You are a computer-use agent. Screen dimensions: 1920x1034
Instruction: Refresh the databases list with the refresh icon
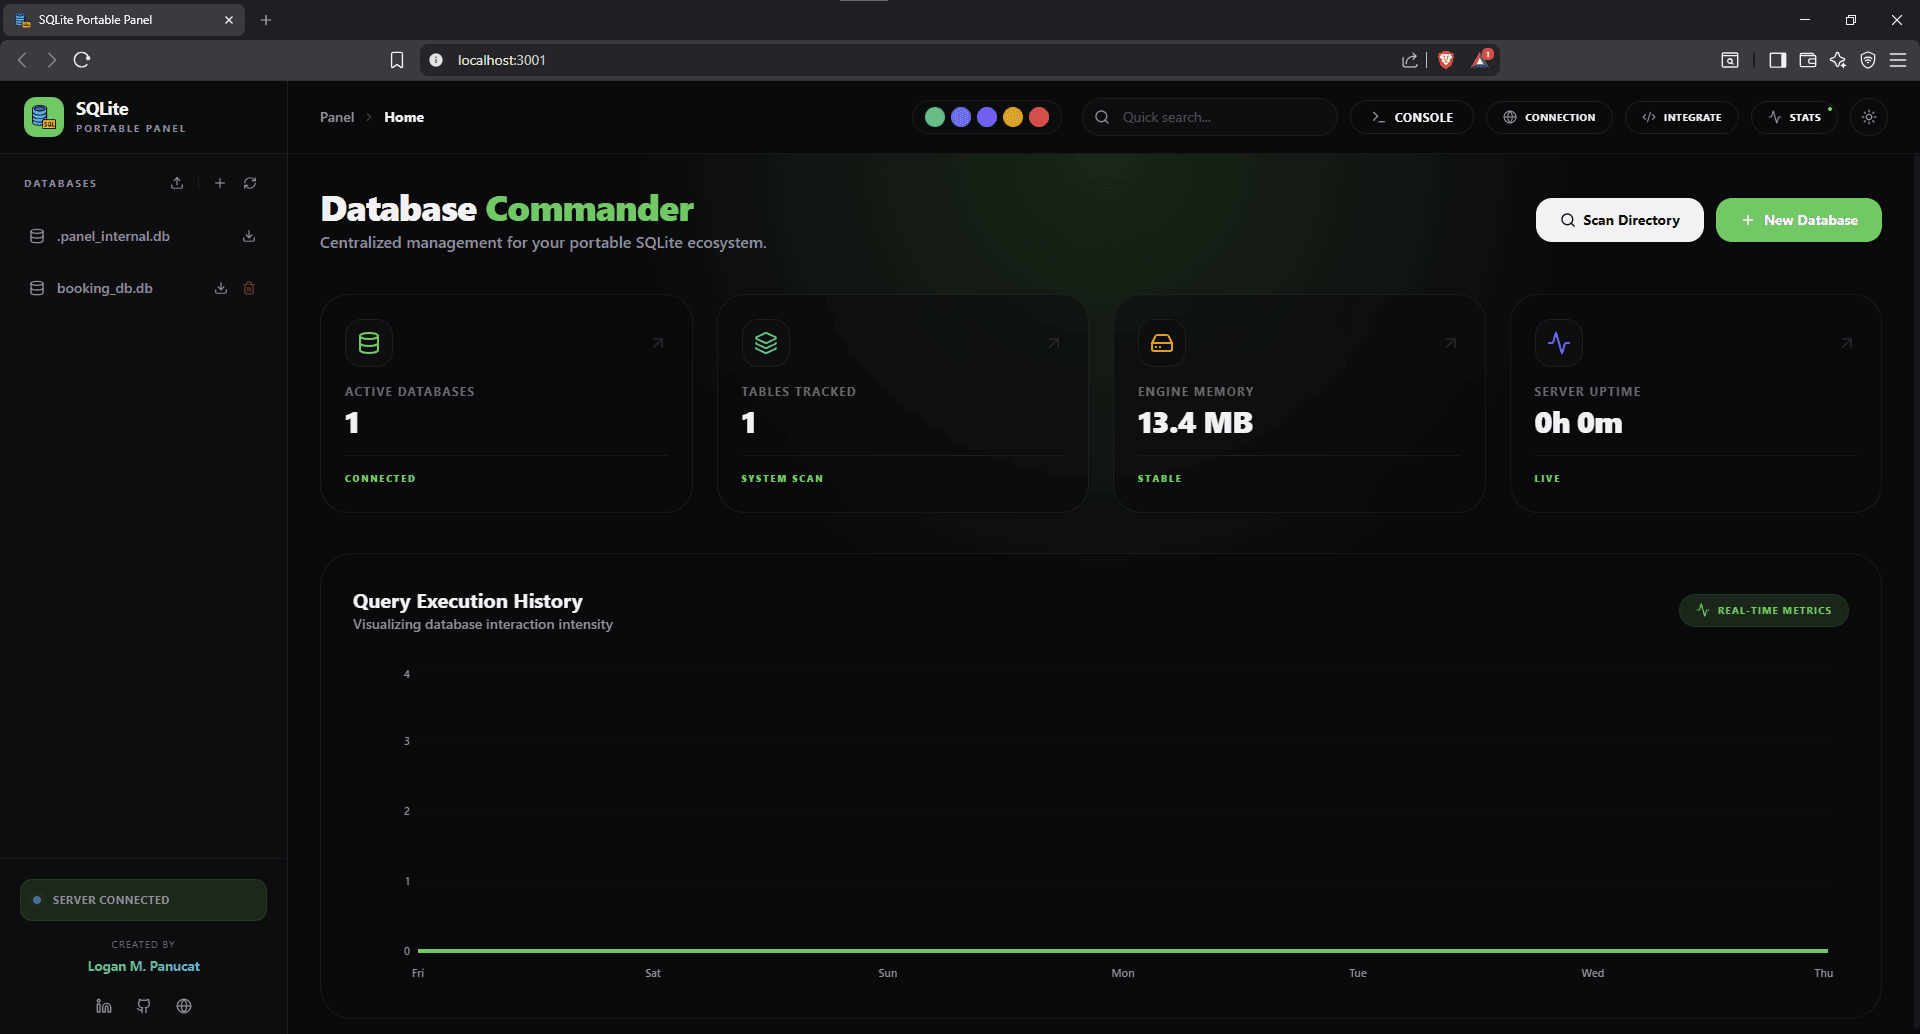pyautogui.click(x=250, y=183)
